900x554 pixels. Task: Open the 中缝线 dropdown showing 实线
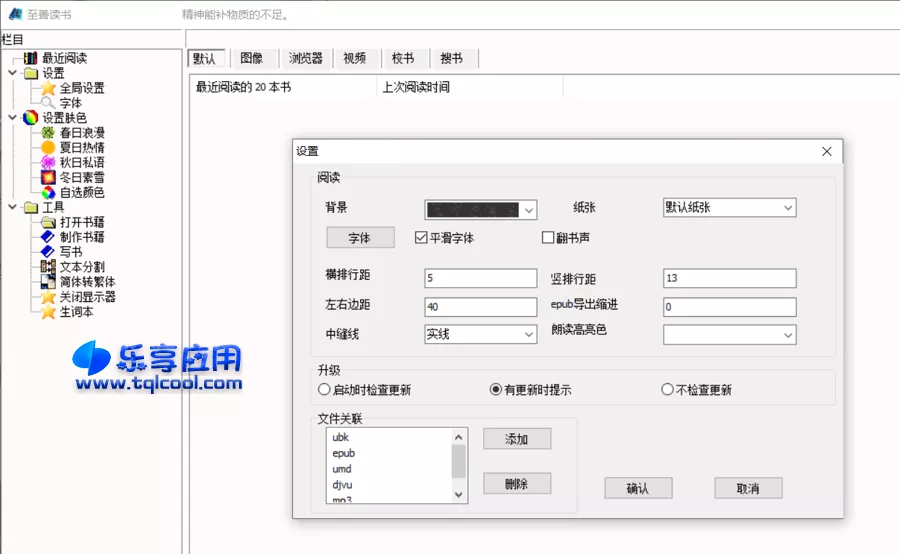tap(480, 334)
